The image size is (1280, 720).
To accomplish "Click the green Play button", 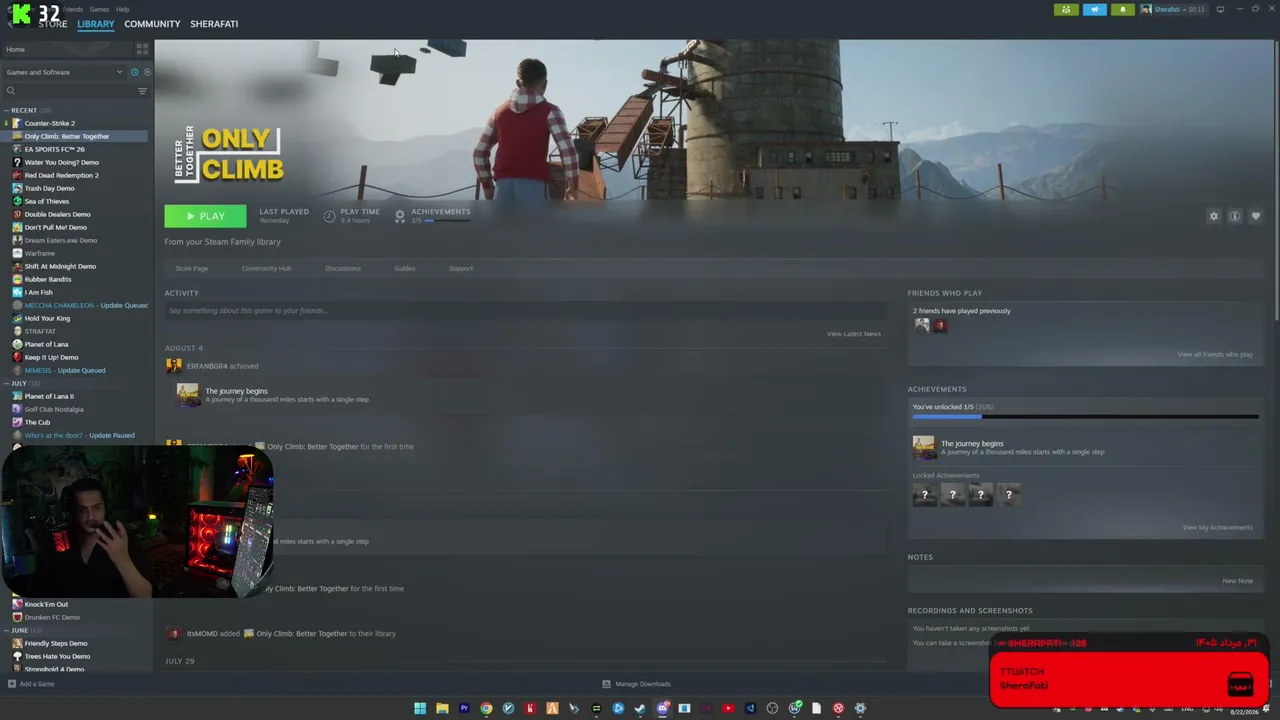I will 205,216.
